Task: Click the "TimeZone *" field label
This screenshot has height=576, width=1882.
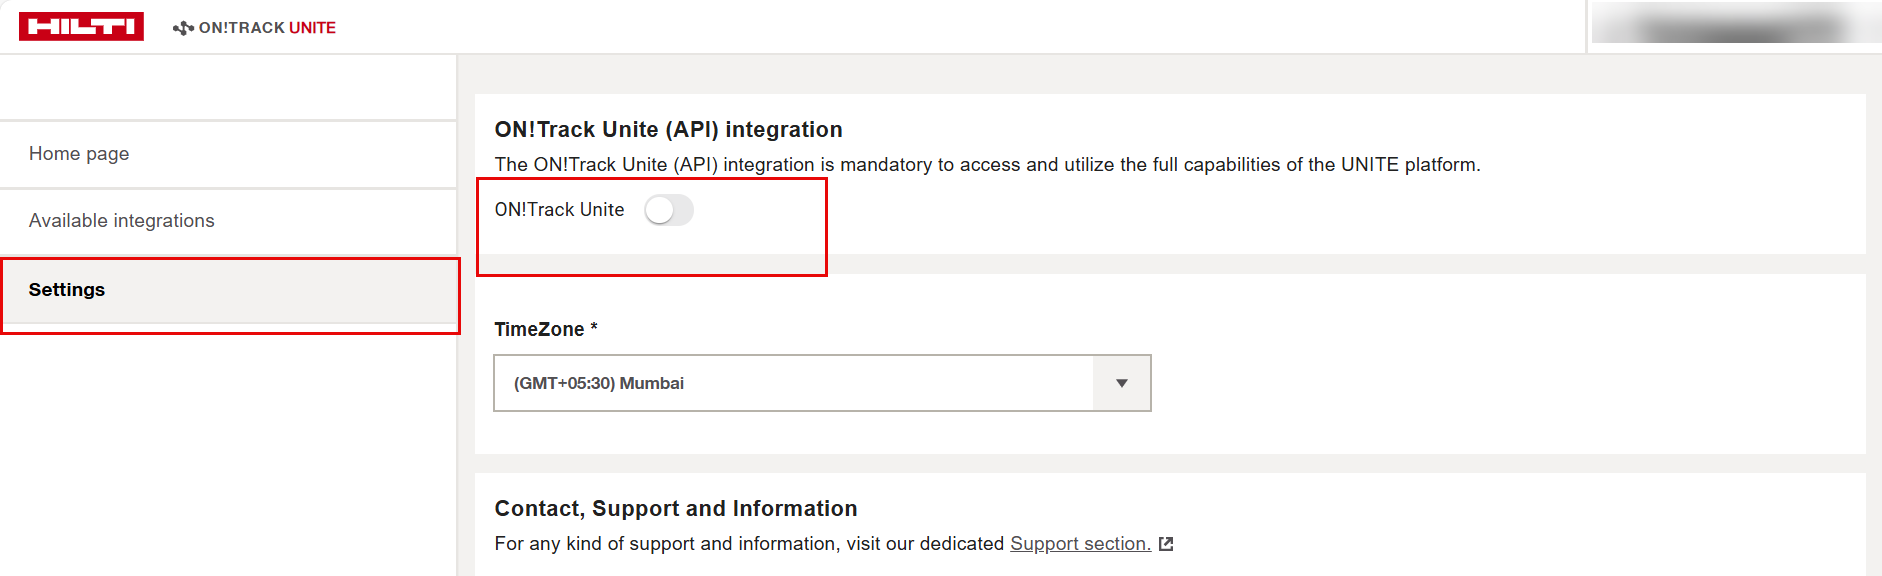Action: point(545,330)
